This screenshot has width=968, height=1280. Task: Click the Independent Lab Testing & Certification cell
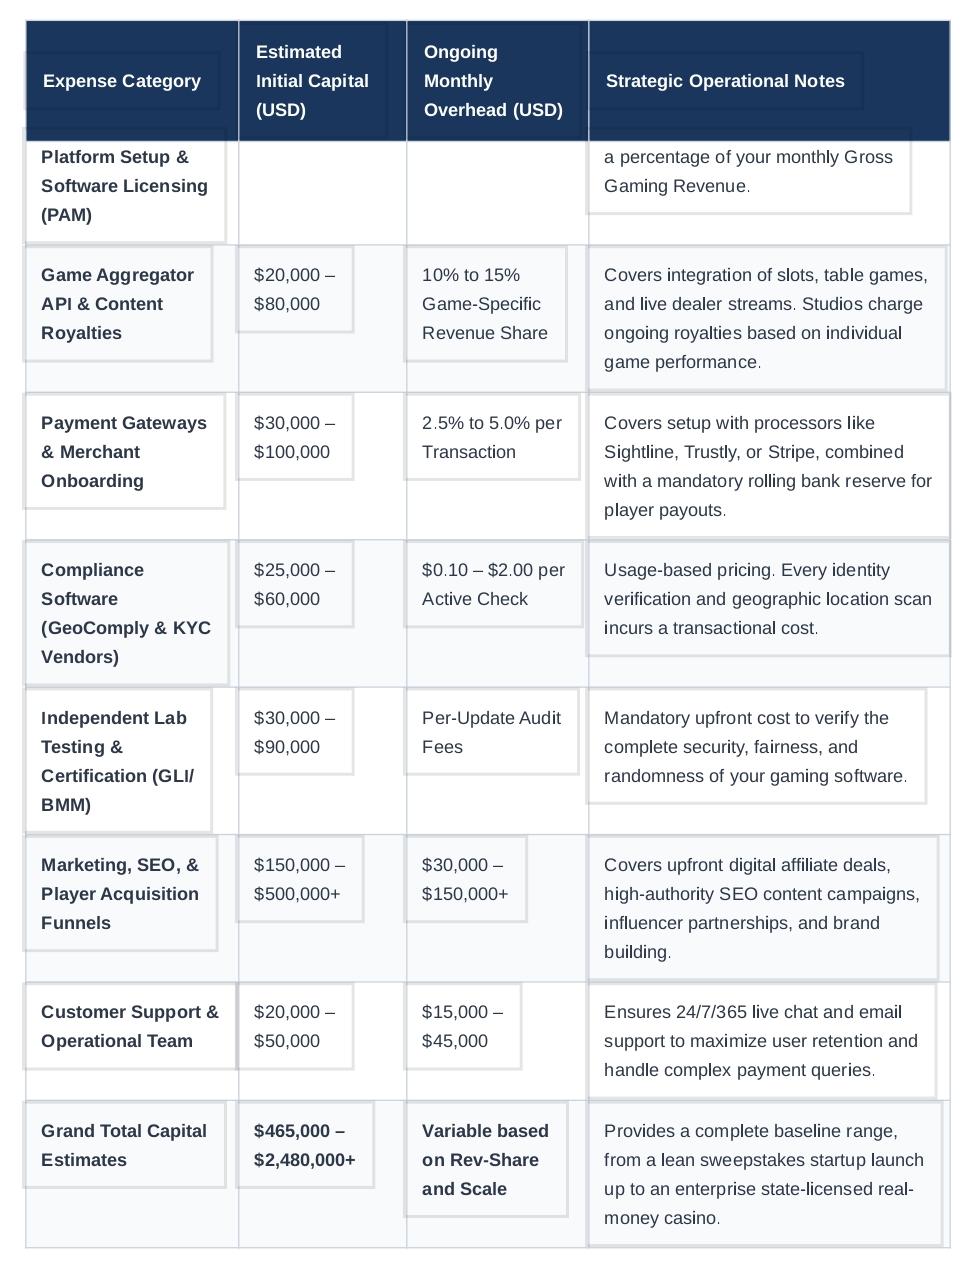point(118,761)
